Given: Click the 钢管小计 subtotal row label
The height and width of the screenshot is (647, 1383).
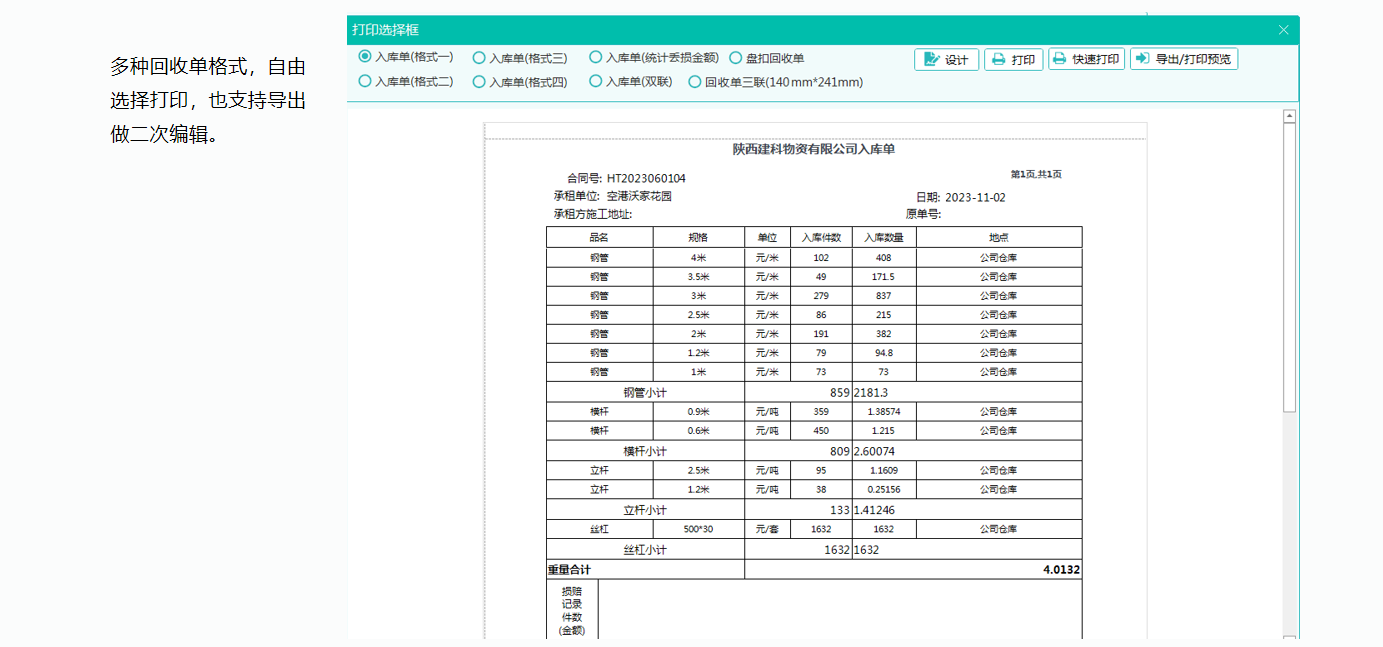Looking at the screenshot, I should (645, 393).
